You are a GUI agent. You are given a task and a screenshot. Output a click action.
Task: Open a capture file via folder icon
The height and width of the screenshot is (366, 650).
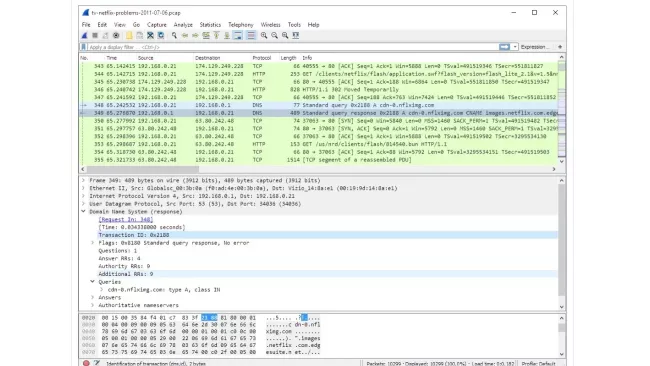pos(129,36)
